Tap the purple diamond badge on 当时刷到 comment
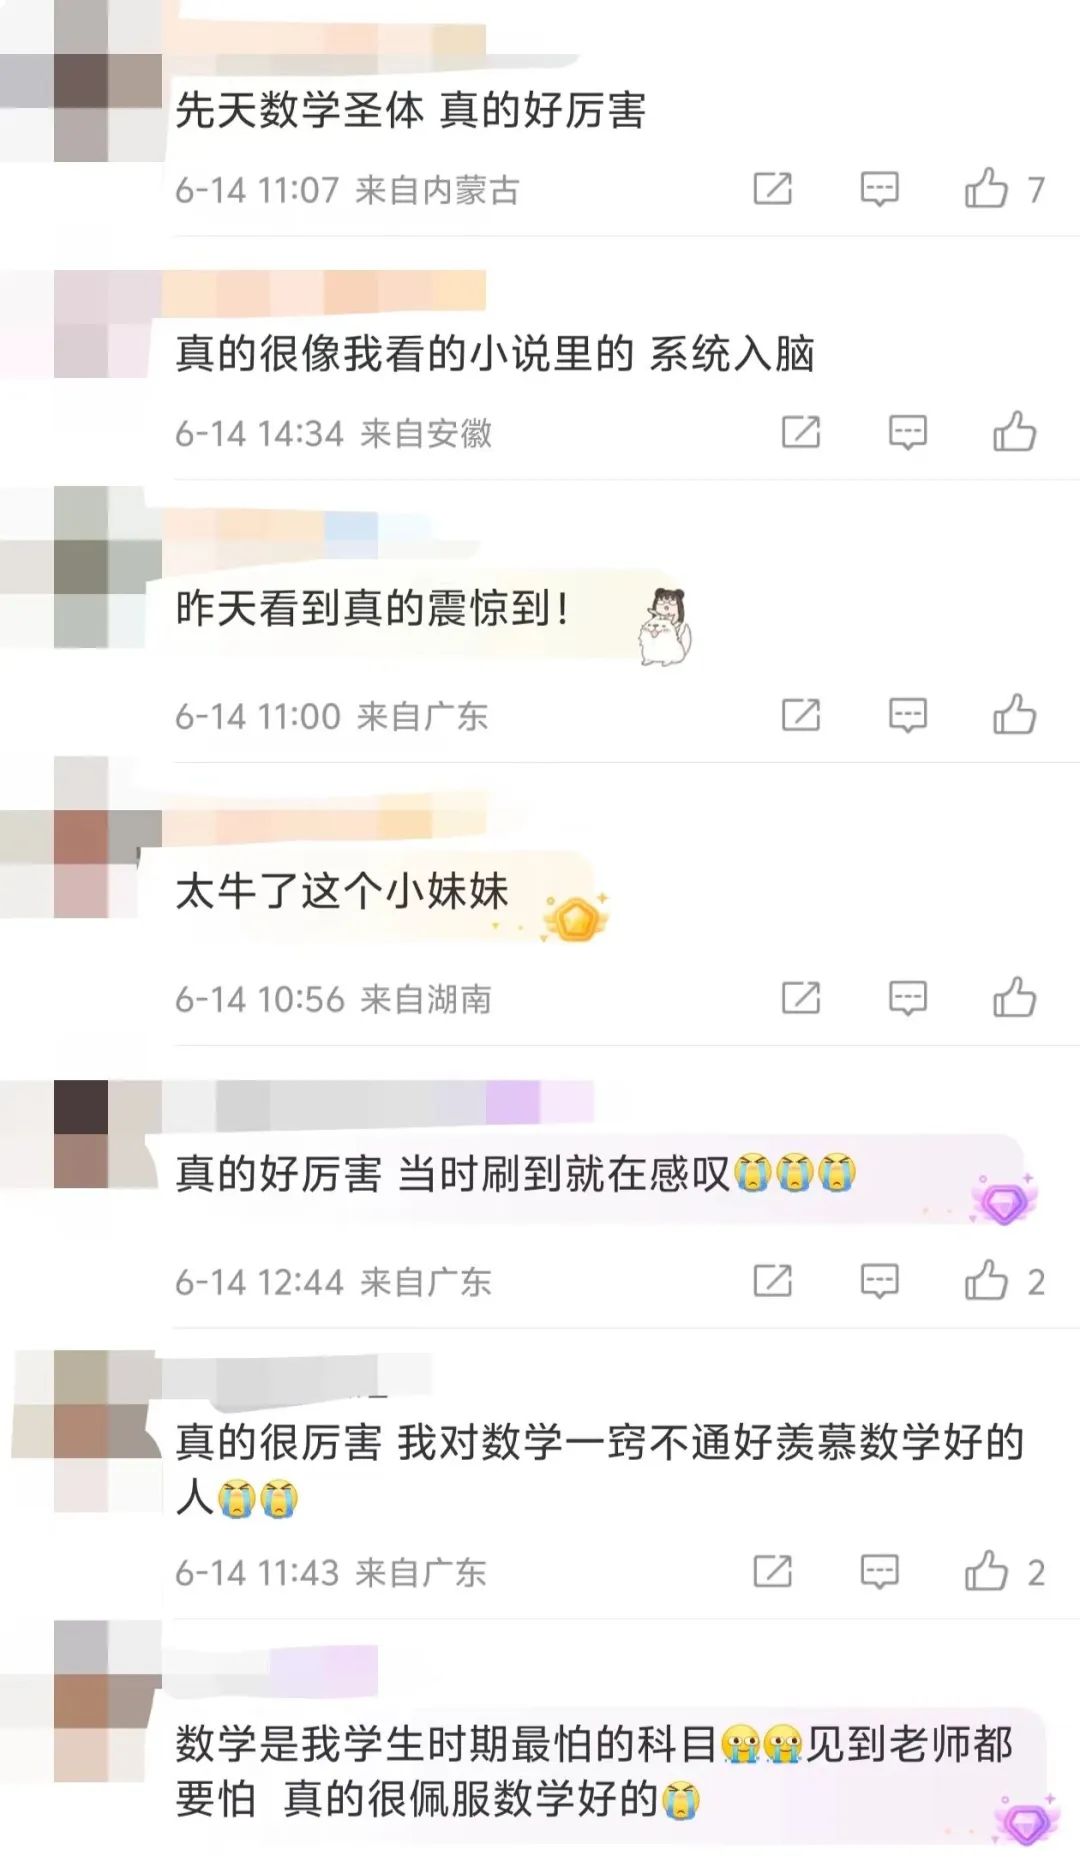 coord(1003,1201)
